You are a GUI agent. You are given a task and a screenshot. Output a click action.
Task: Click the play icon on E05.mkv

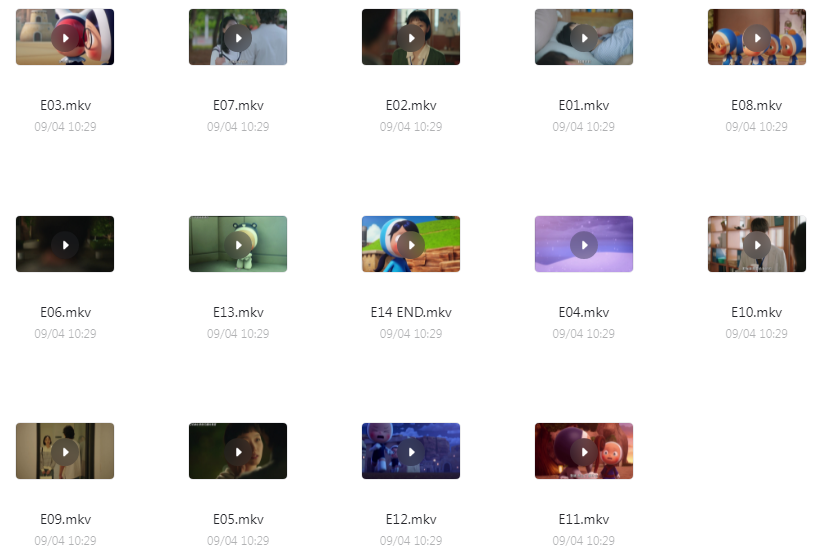pyautogui.click(x=238, y=452)
